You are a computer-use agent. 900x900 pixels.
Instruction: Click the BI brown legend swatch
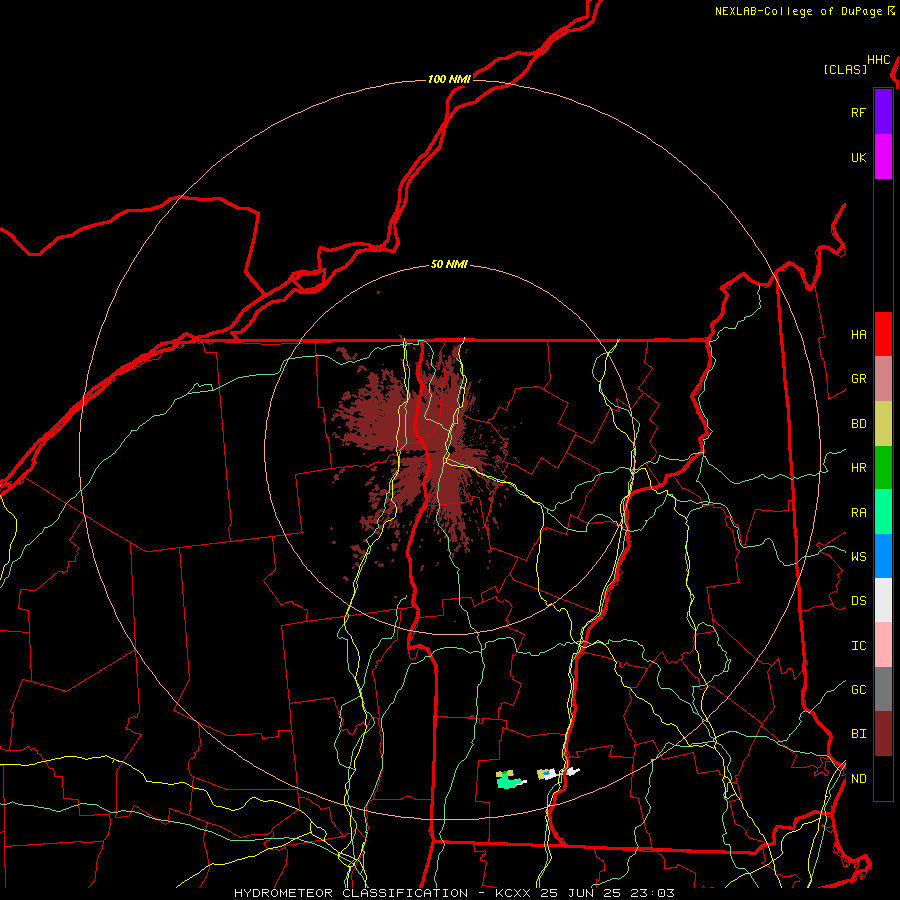883,734
